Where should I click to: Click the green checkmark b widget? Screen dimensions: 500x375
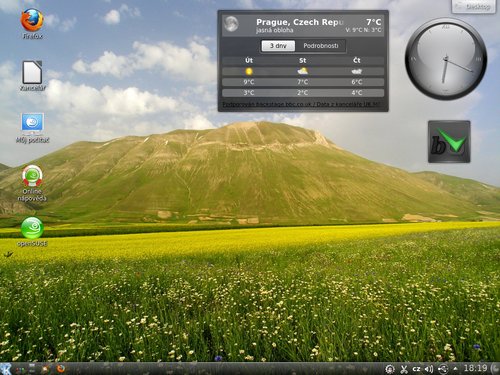tap(449, 142)
